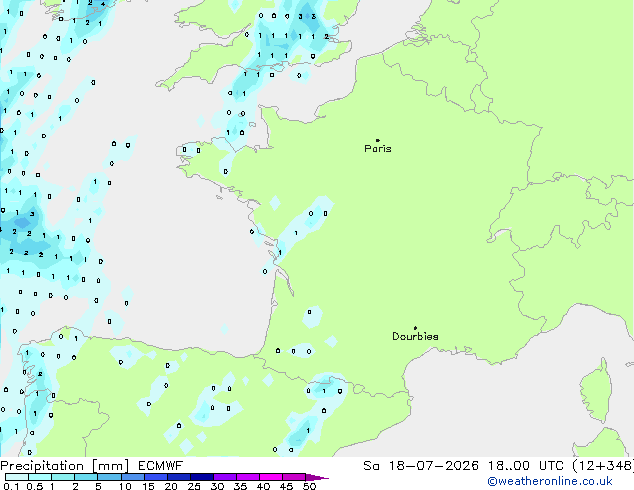634x490 pixels.
Task: Click the black dot marking Dourbies
Action: point(415,328)
